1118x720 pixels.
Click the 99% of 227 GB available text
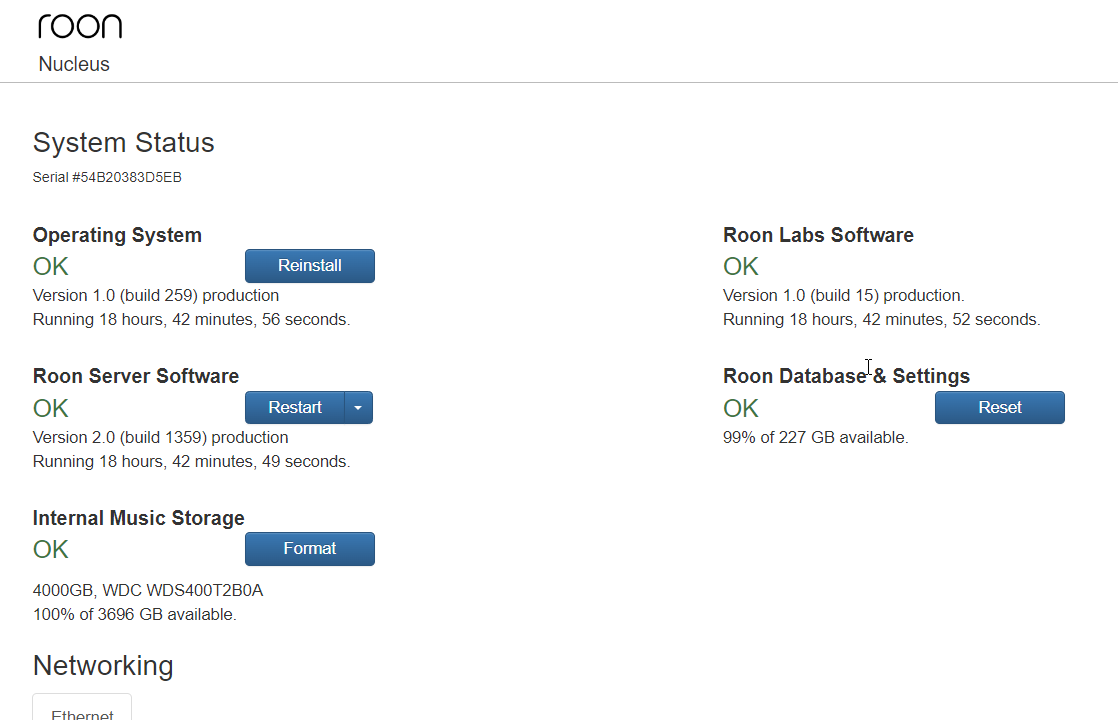(815, 437)
